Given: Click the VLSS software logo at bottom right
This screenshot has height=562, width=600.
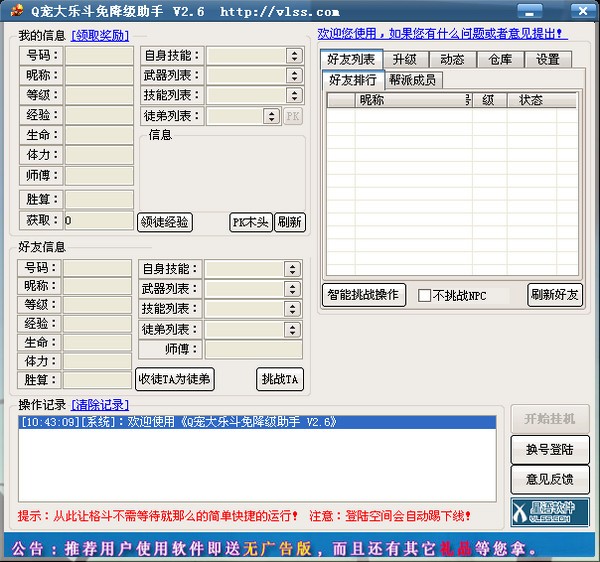Looking at the screenshot, I should [x=543, y=513].
